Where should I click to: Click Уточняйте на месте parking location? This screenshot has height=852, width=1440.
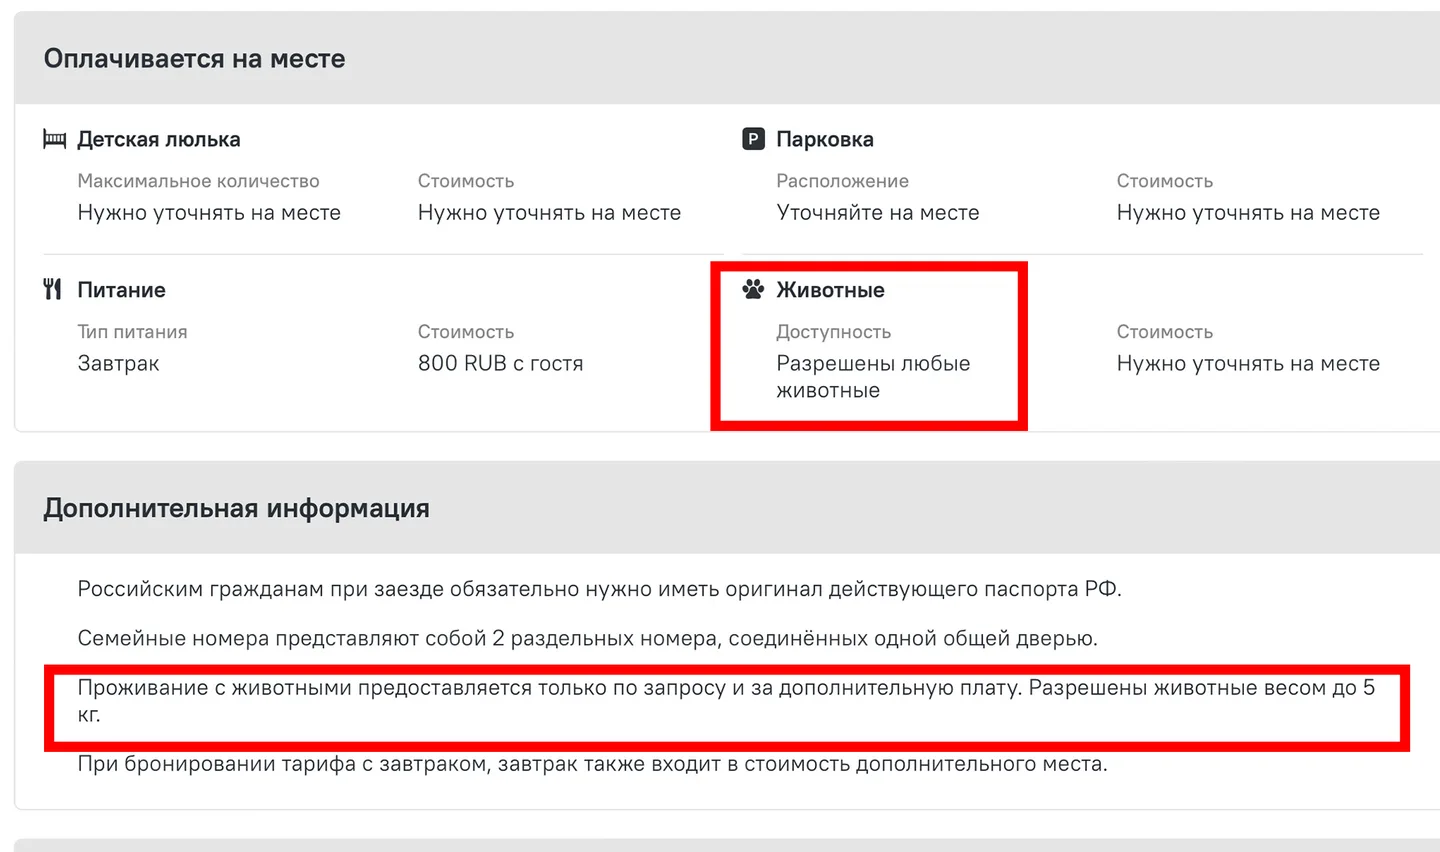point(878,212)
